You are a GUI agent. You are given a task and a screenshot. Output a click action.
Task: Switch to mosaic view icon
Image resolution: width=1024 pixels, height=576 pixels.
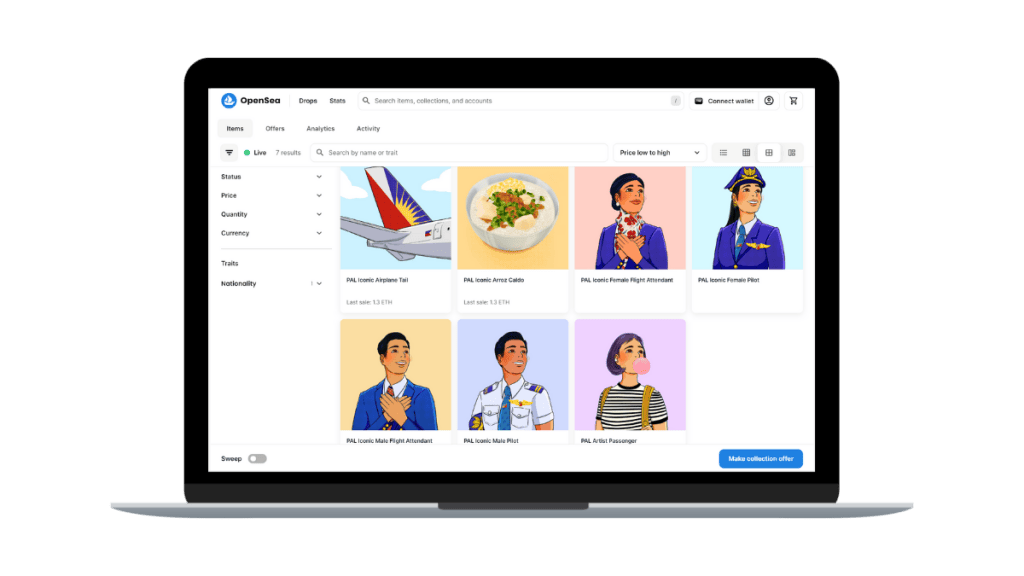[x=792, y=153]
